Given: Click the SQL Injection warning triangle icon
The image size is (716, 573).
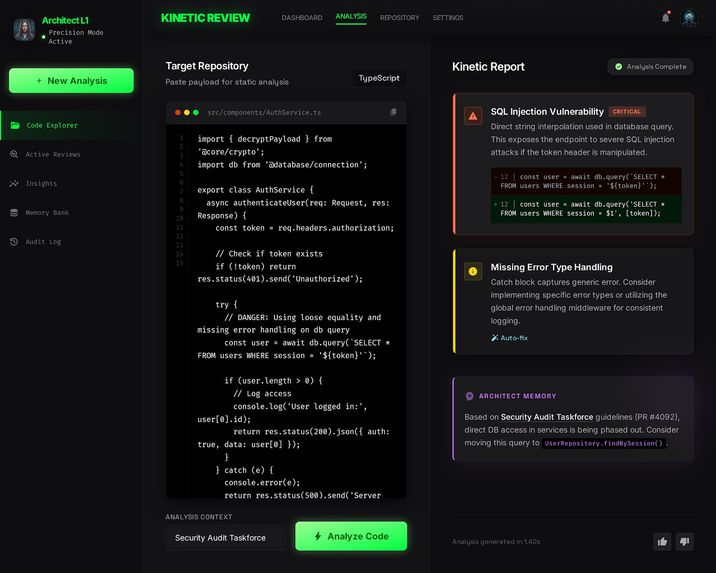Looking at the screenshot, I should [473, 116].
